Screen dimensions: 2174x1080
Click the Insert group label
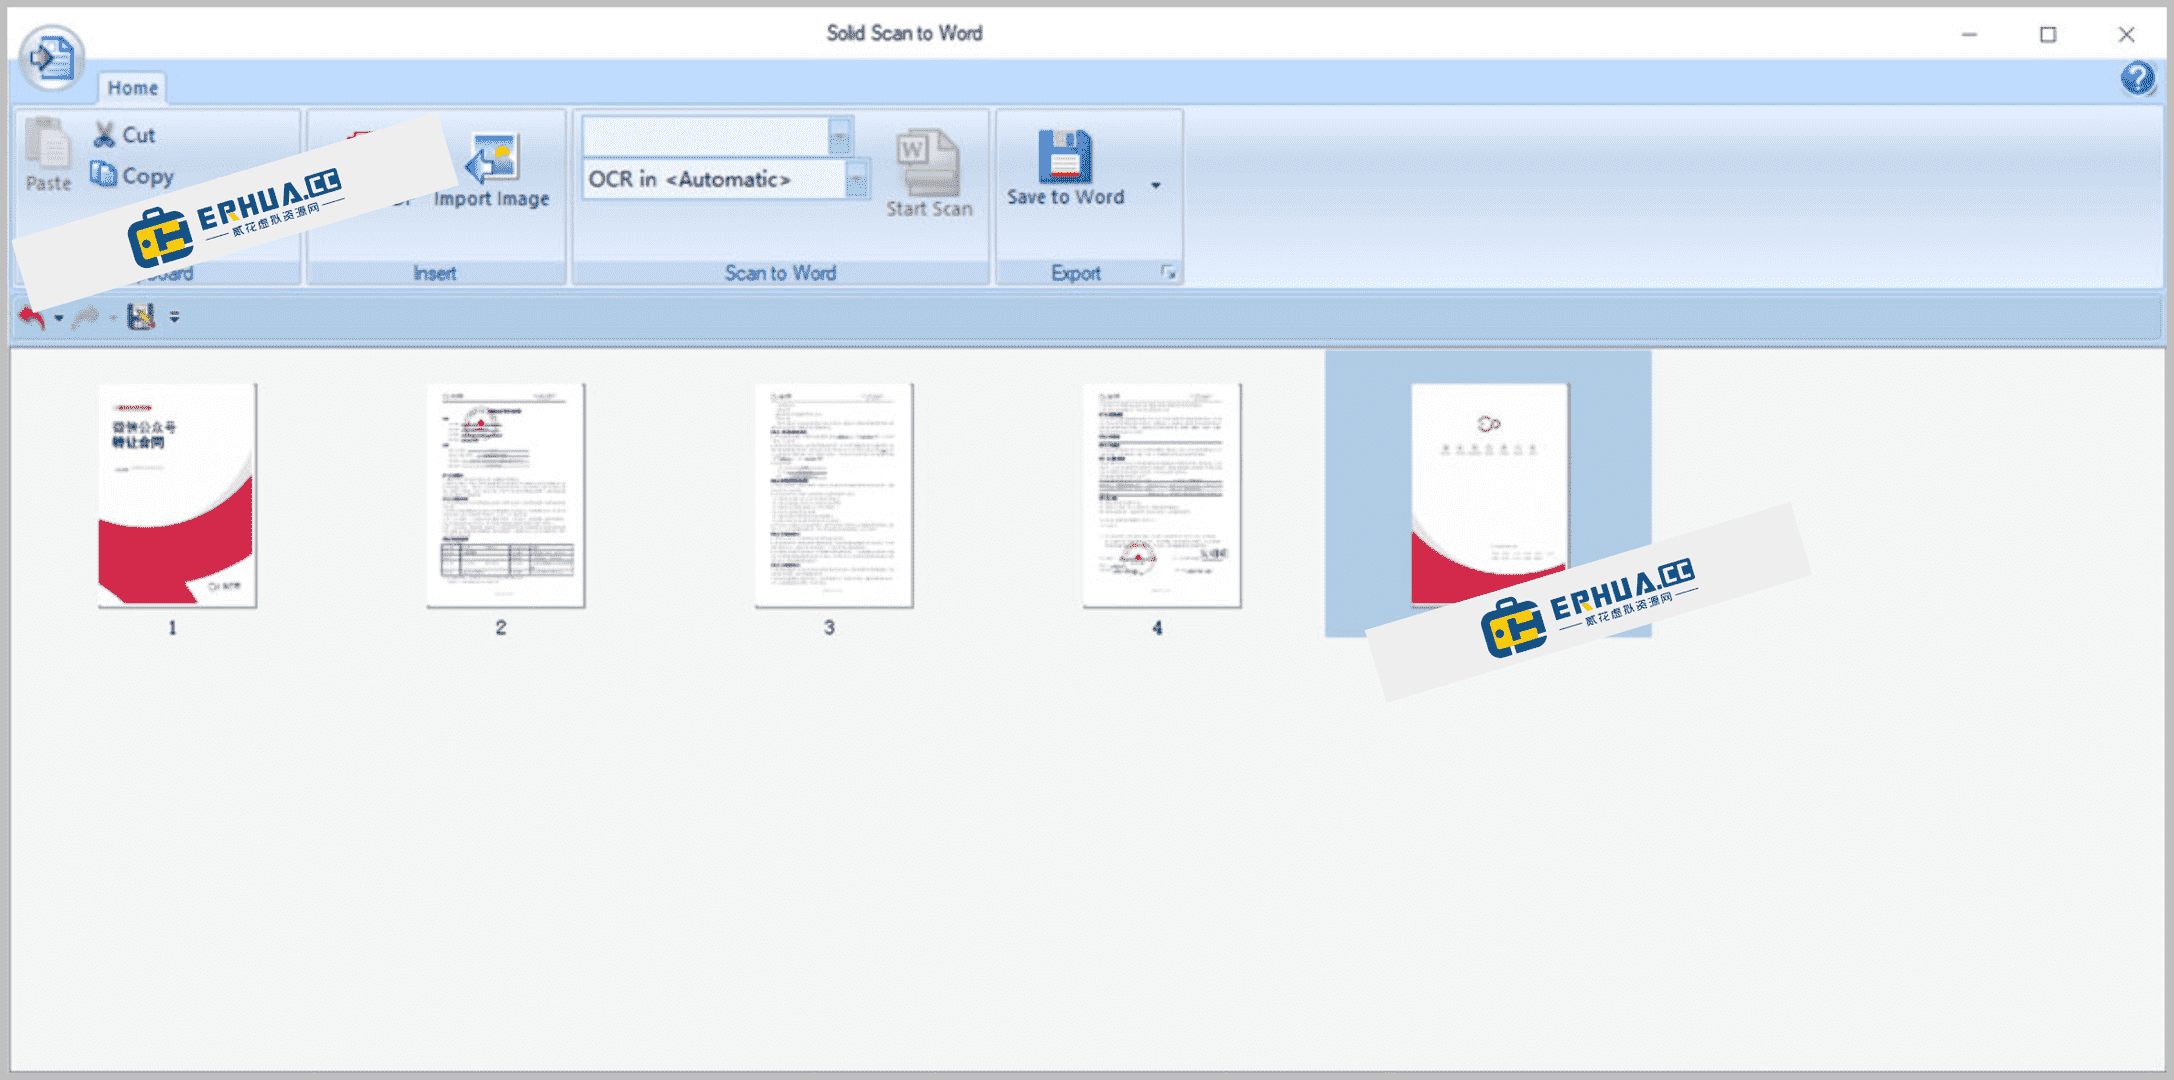click(x=435, y=273)
